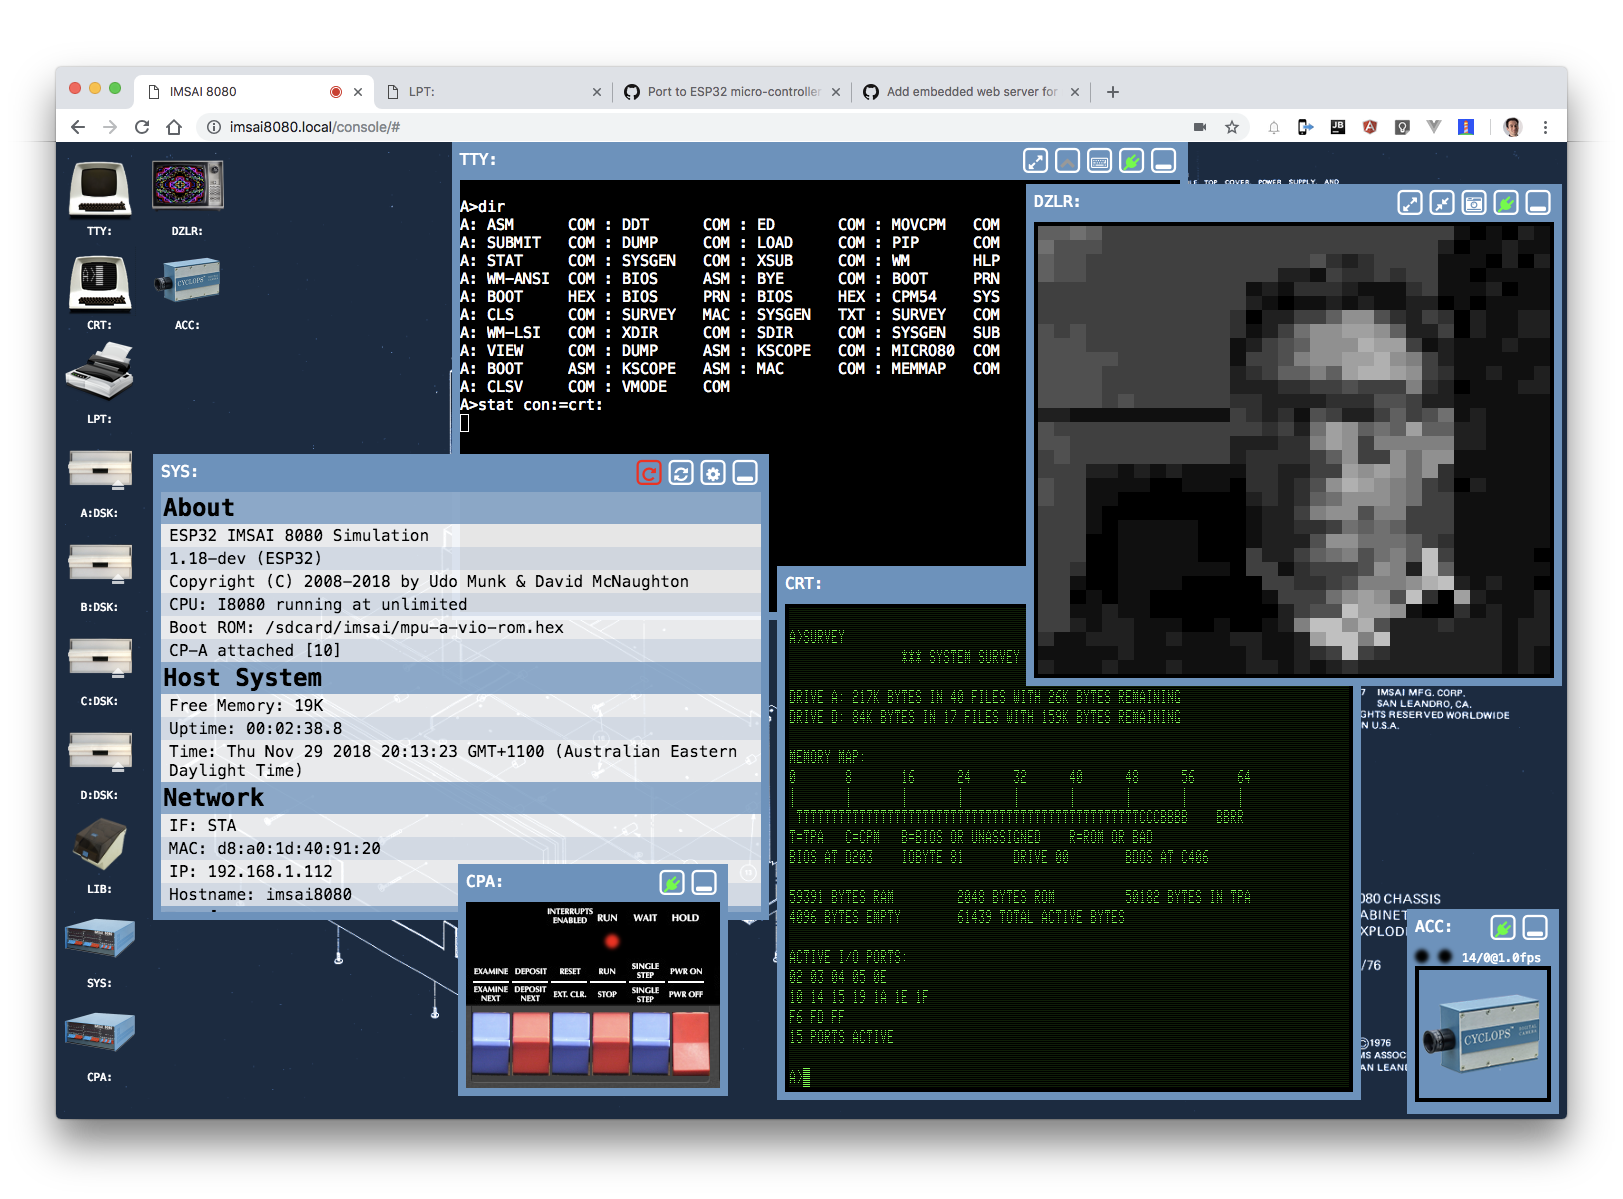The height and width of the screenshot is (1199, 1623).
Task: Click the camera indicator in address bar
Action: (x=1200, y=127)
